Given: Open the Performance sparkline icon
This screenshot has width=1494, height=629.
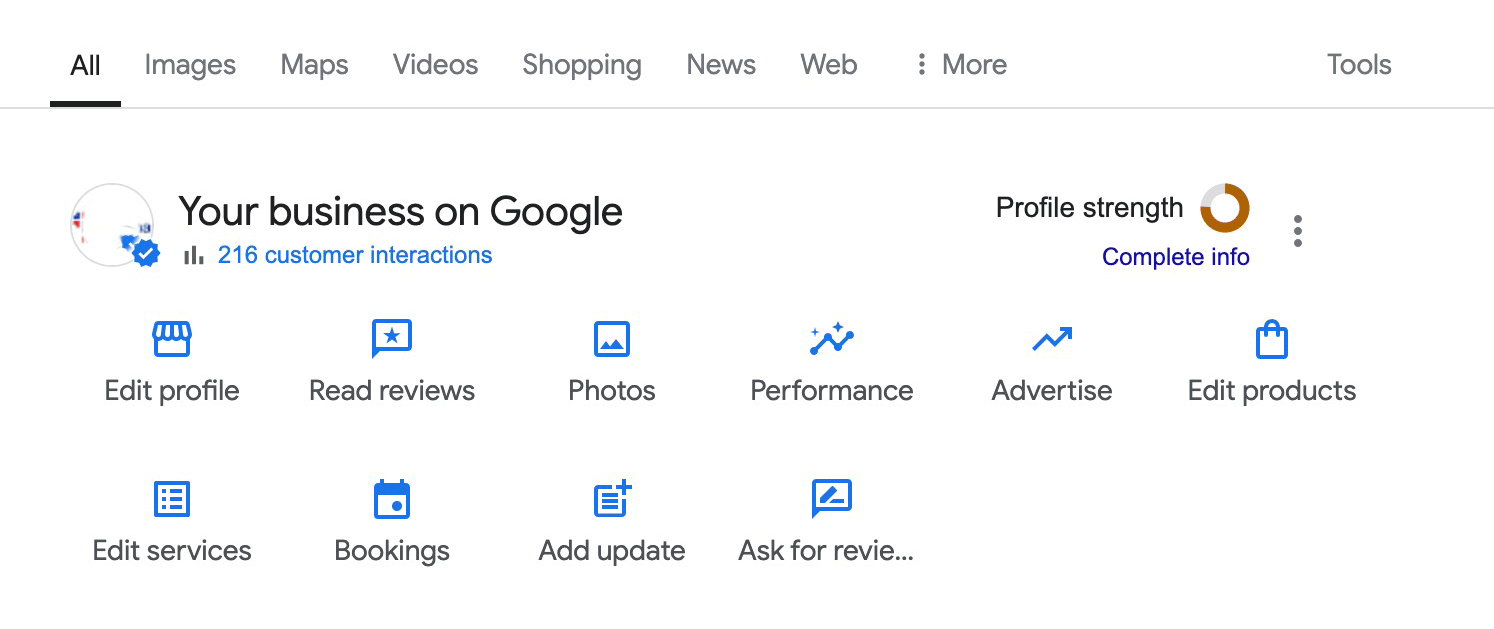Looking at the screenshot, I should click(832, 340).
